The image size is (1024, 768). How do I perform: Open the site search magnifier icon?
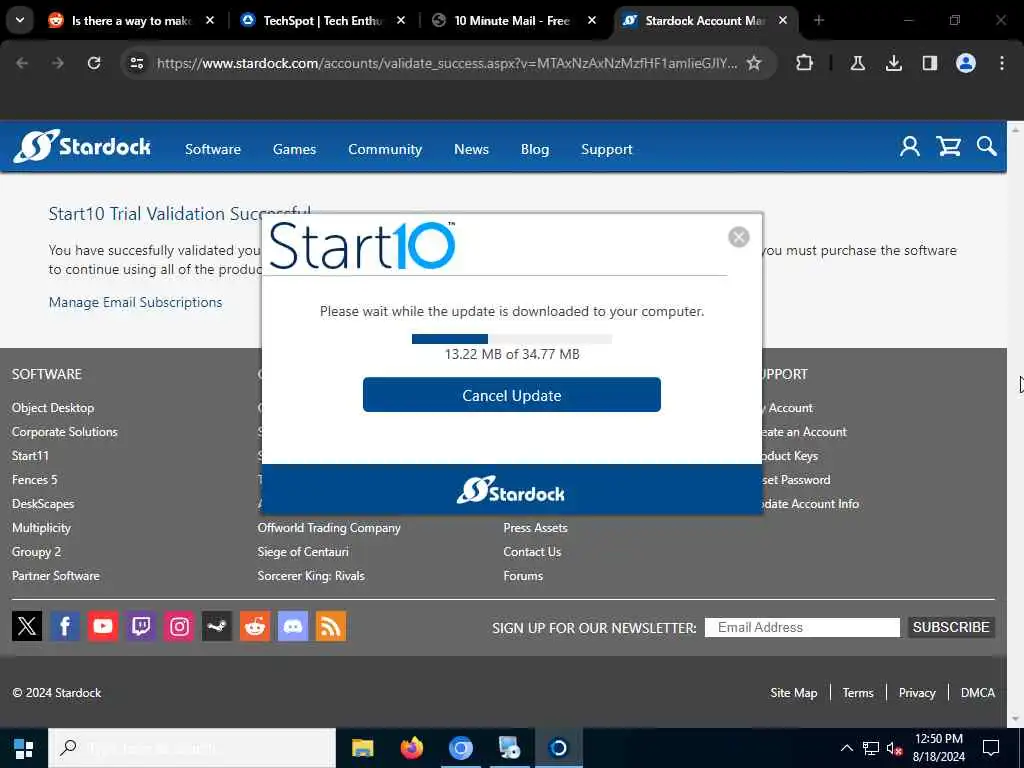[986, 146]
